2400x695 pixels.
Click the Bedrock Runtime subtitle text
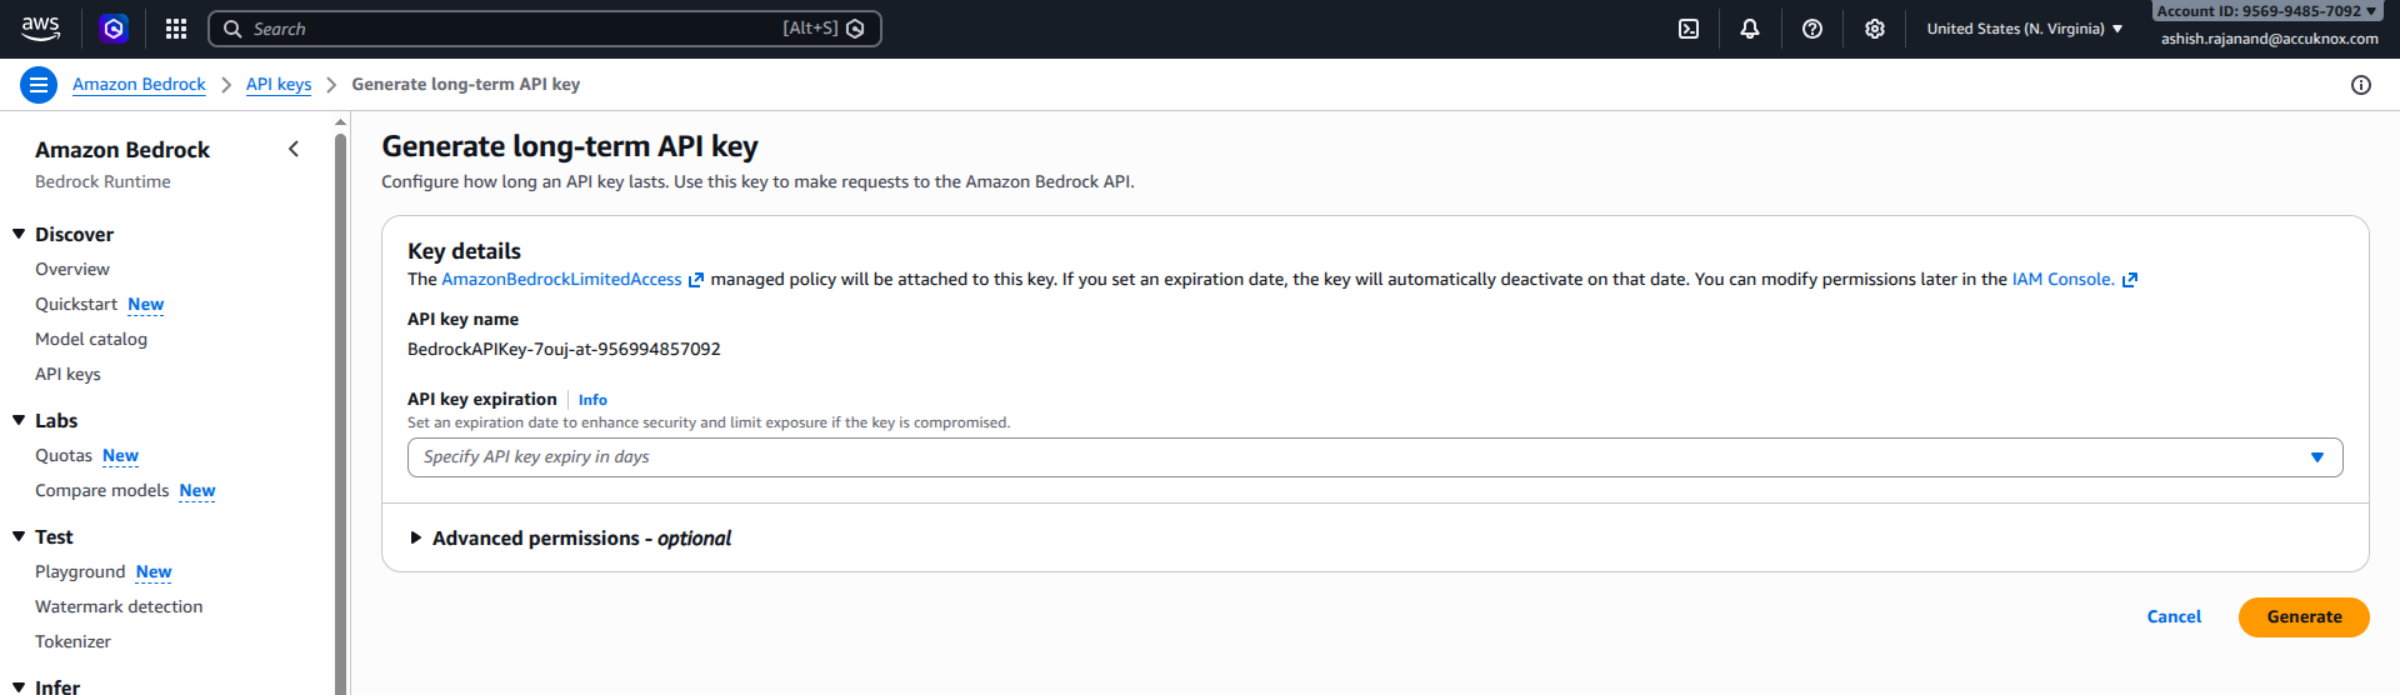pos(103,182)
